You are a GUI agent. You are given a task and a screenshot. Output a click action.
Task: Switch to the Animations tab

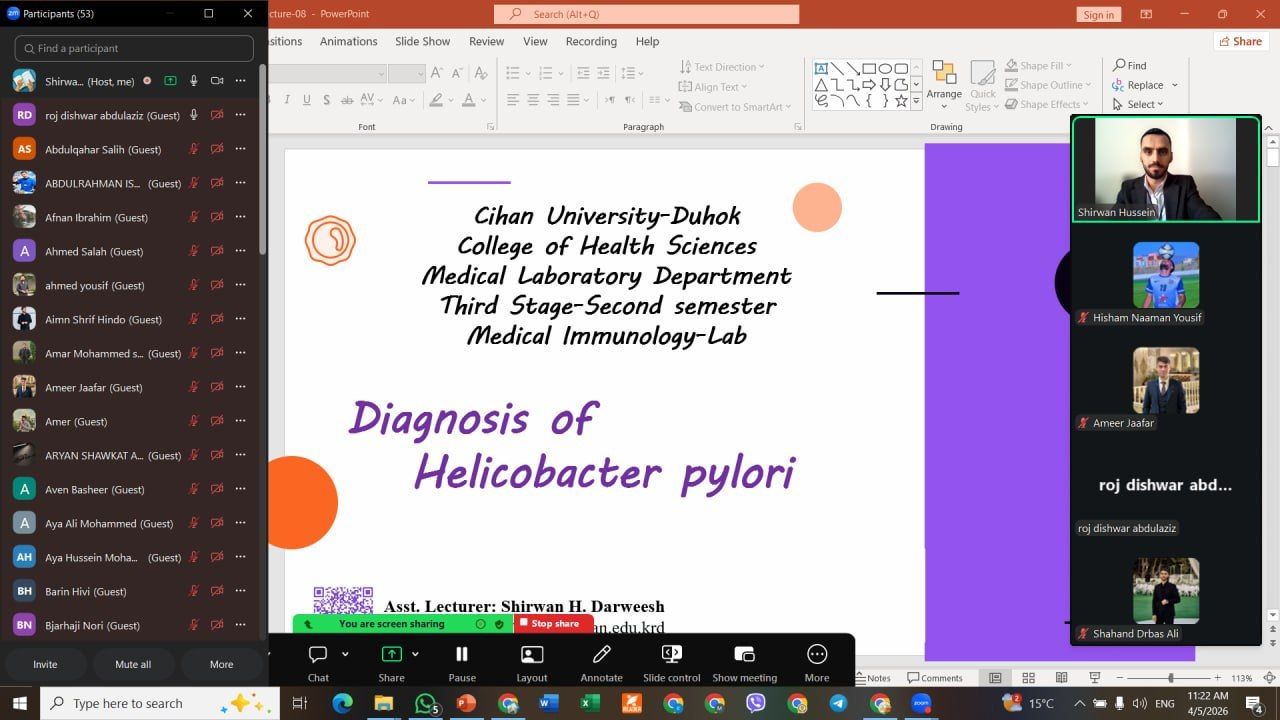(348, 41)
